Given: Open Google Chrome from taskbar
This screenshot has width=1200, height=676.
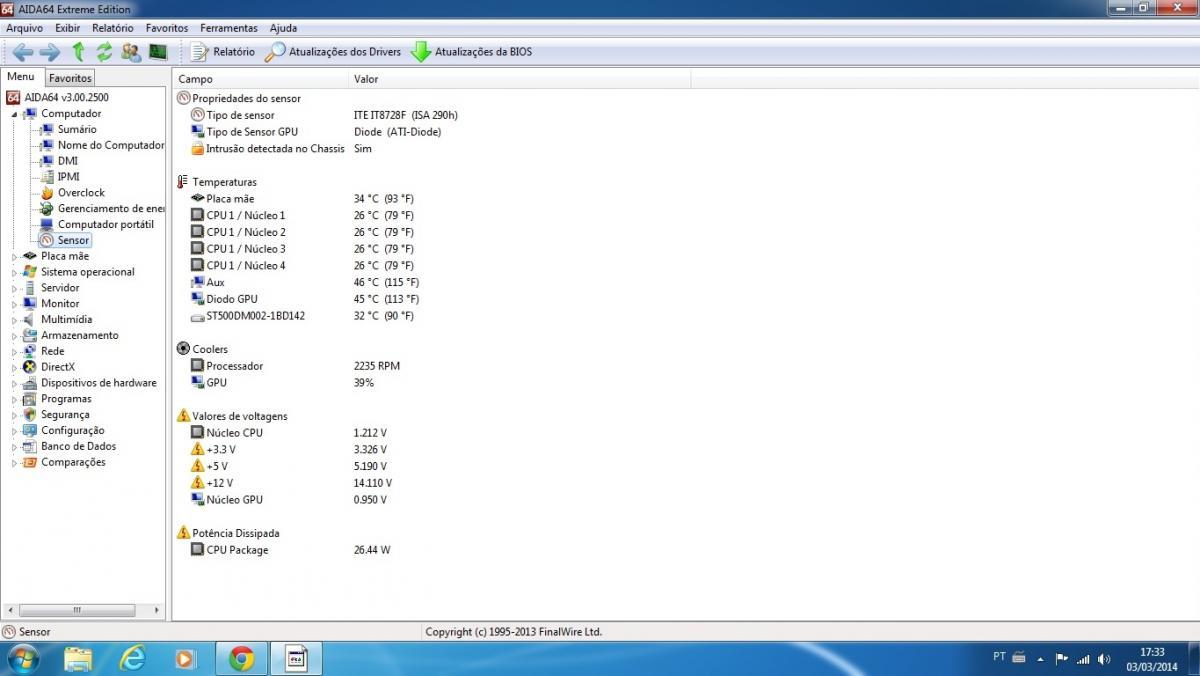Looking at the screenshot, I should [241, 658].
